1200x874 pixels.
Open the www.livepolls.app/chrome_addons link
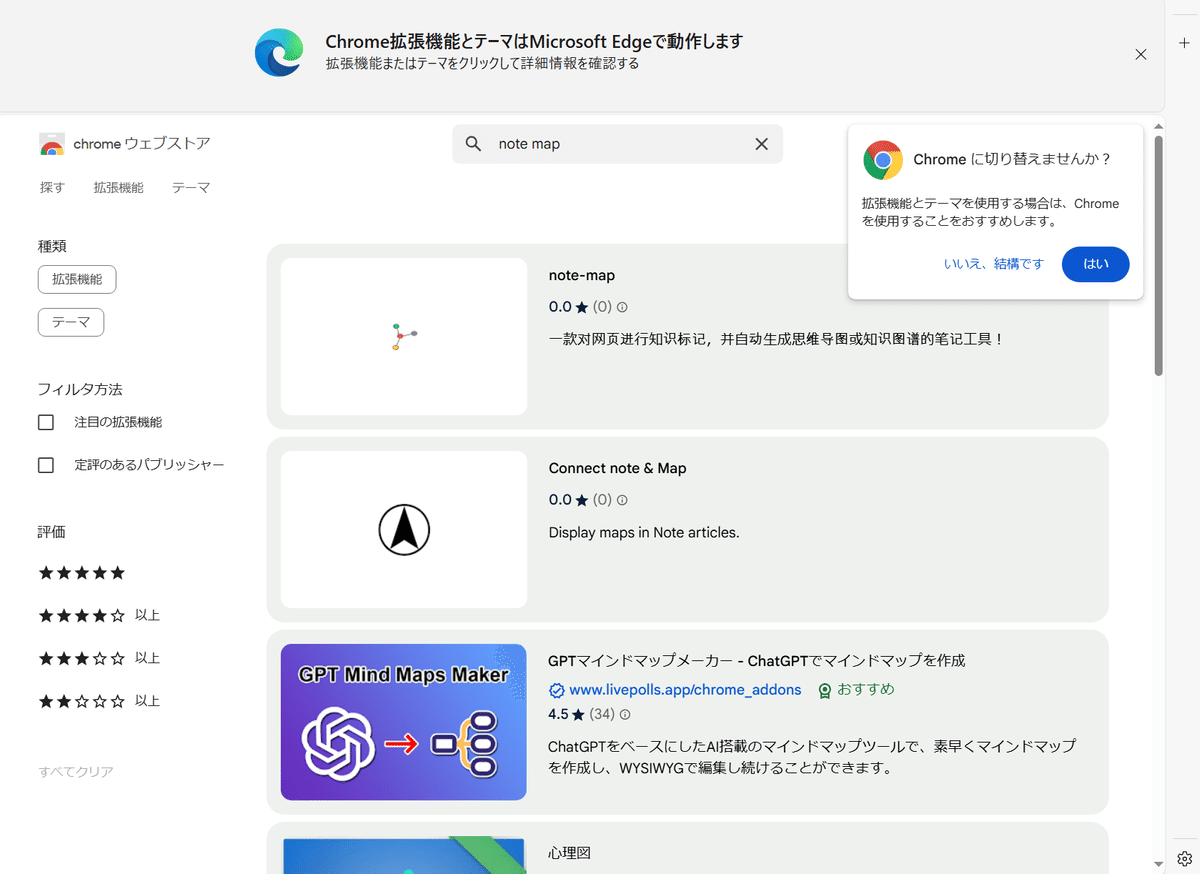click(x=685, y=689)
